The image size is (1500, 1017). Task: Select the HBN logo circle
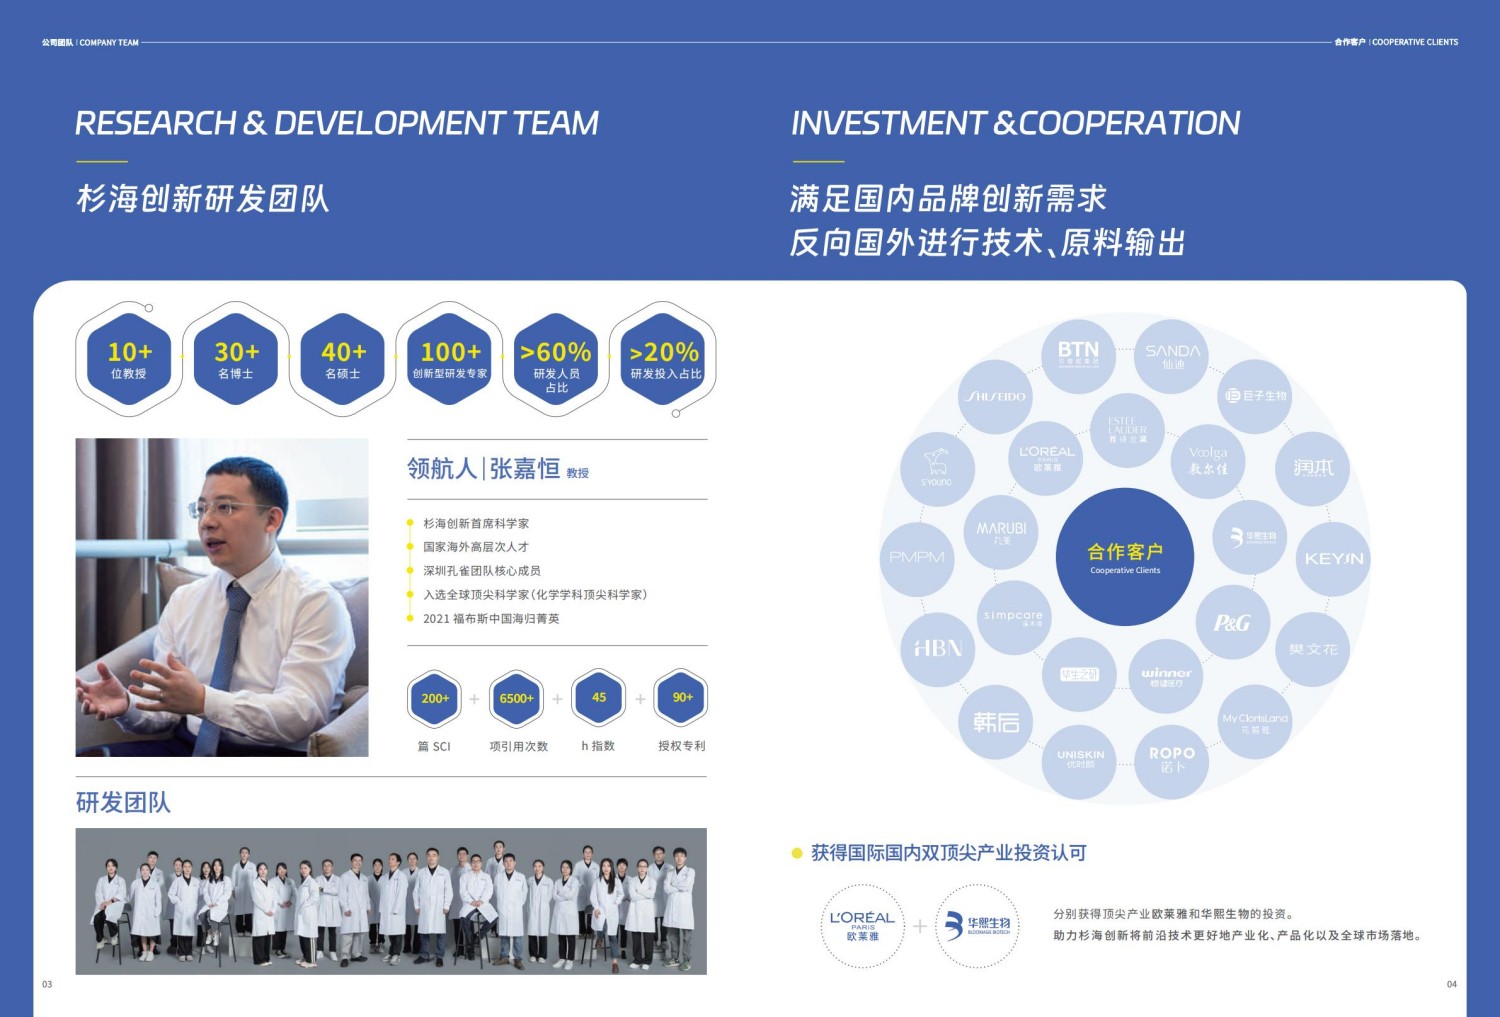938,649
